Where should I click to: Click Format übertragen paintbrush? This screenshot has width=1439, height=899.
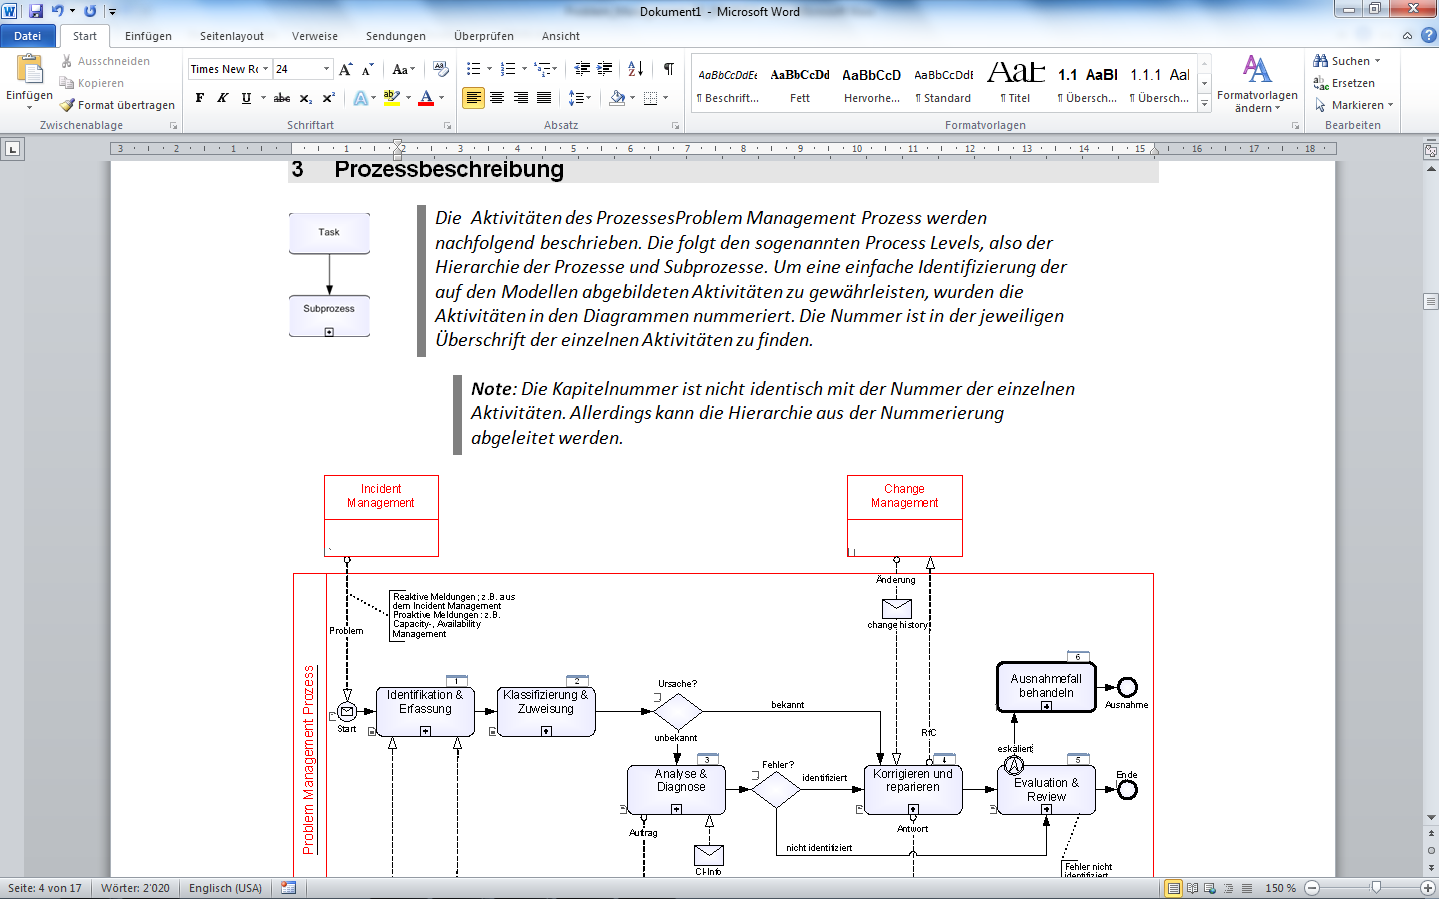[x=117, y=105]
